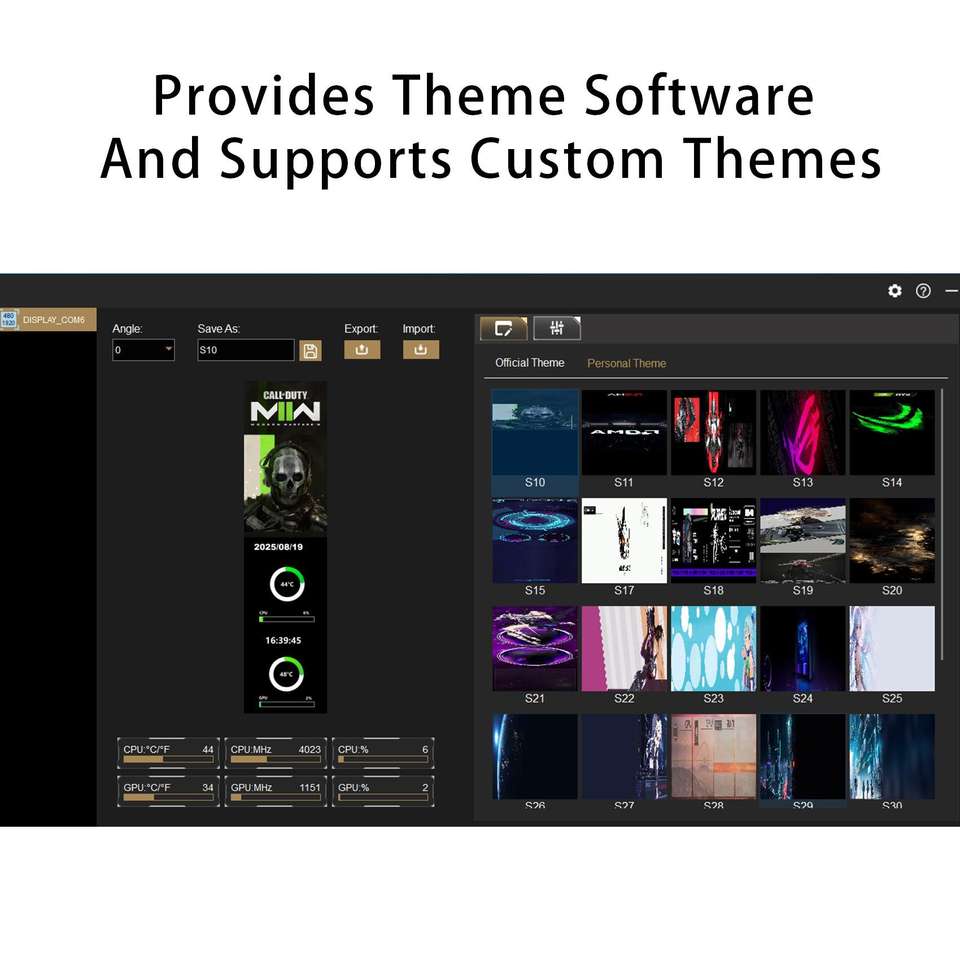Open the sliders adjustment icon tab
Image resolution: width=960 pixels, height=960 pixels.
pyautogui.click(x=557, y=328)
